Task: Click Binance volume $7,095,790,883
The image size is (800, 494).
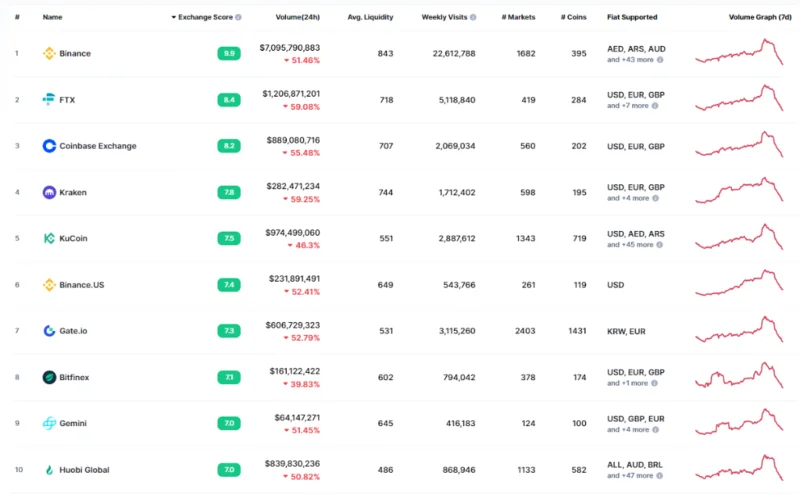Action: pyautogui.click(x=290, y=47)
